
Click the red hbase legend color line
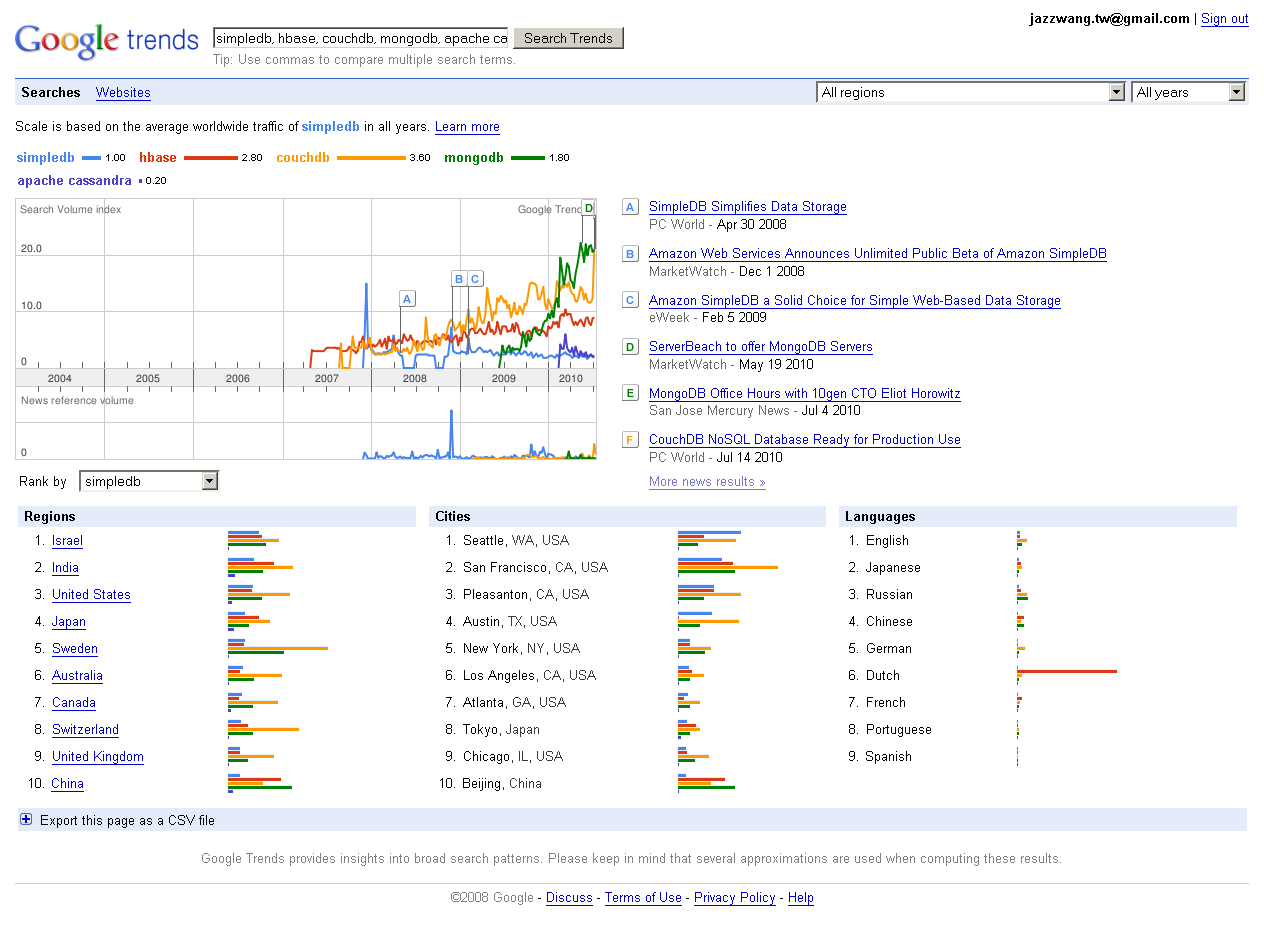(x=211, y=158)
